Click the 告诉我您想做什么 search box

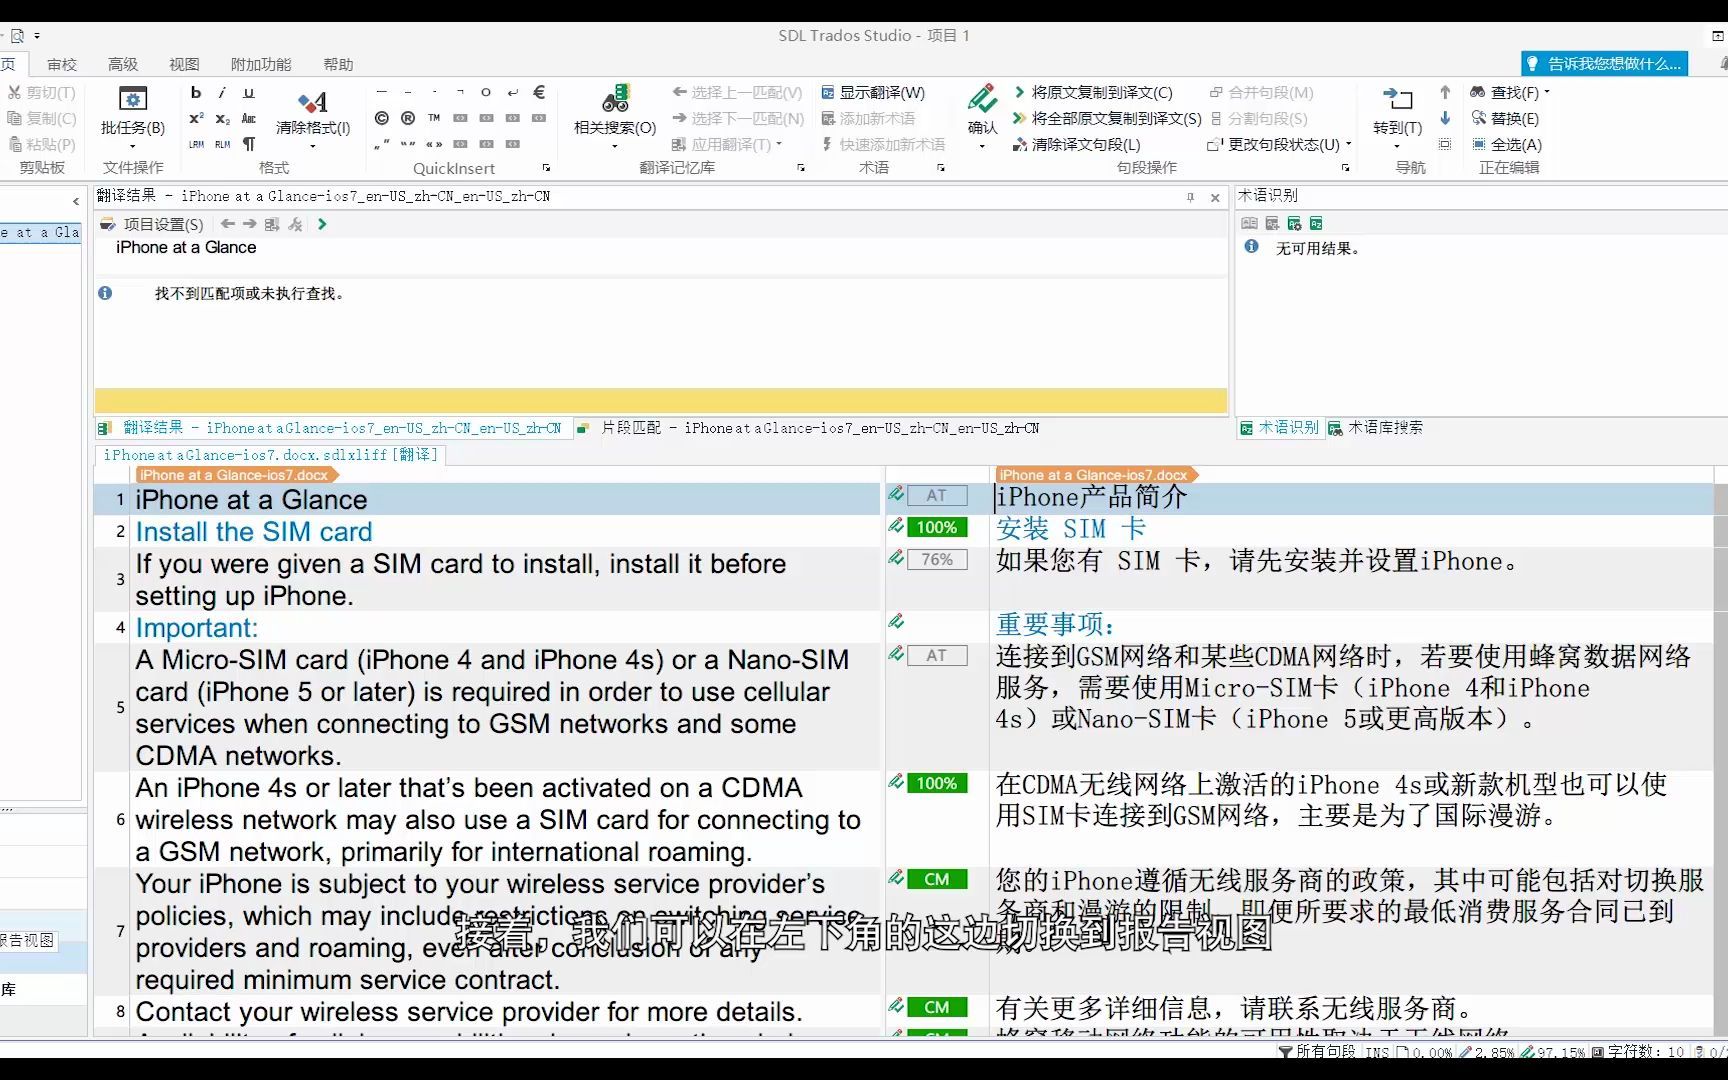(1604, 64)
